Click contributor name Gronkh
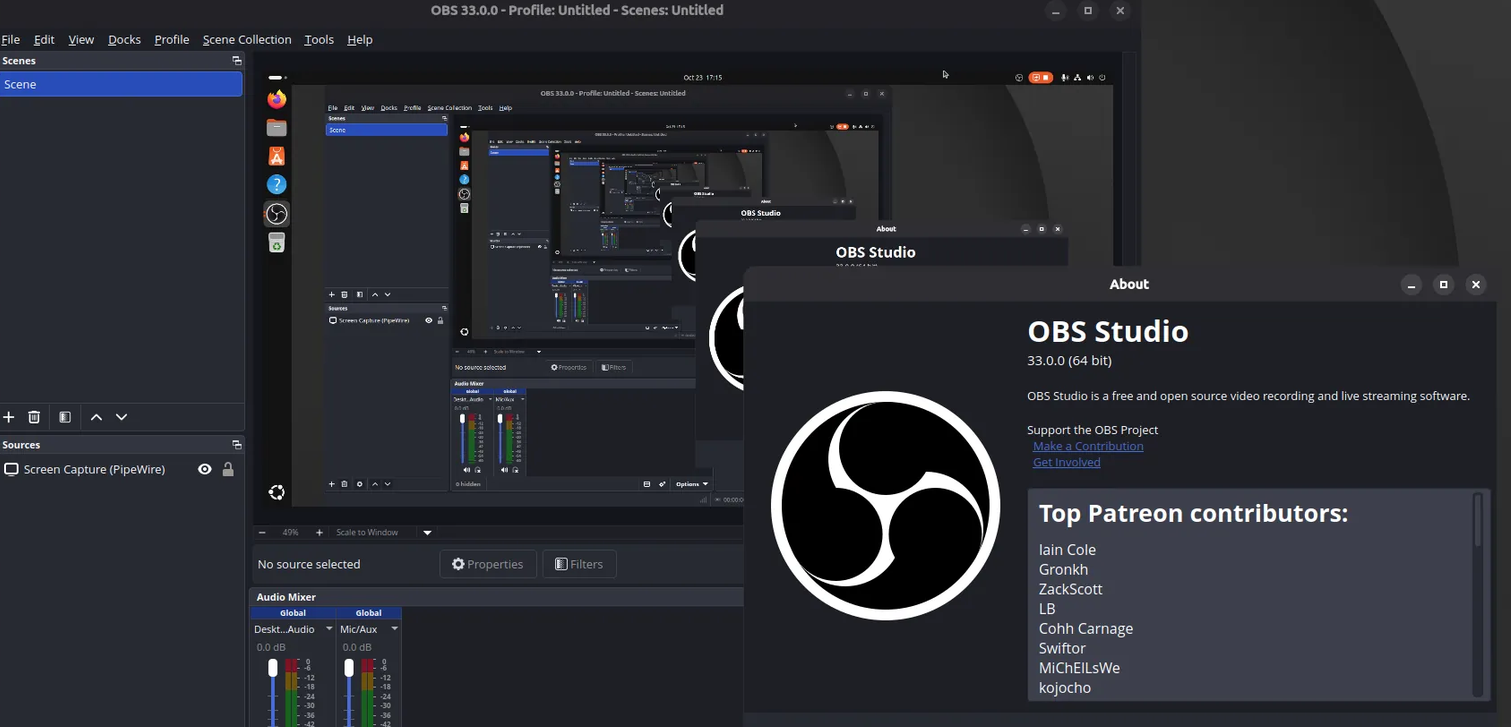 [x=1063, y=569]
